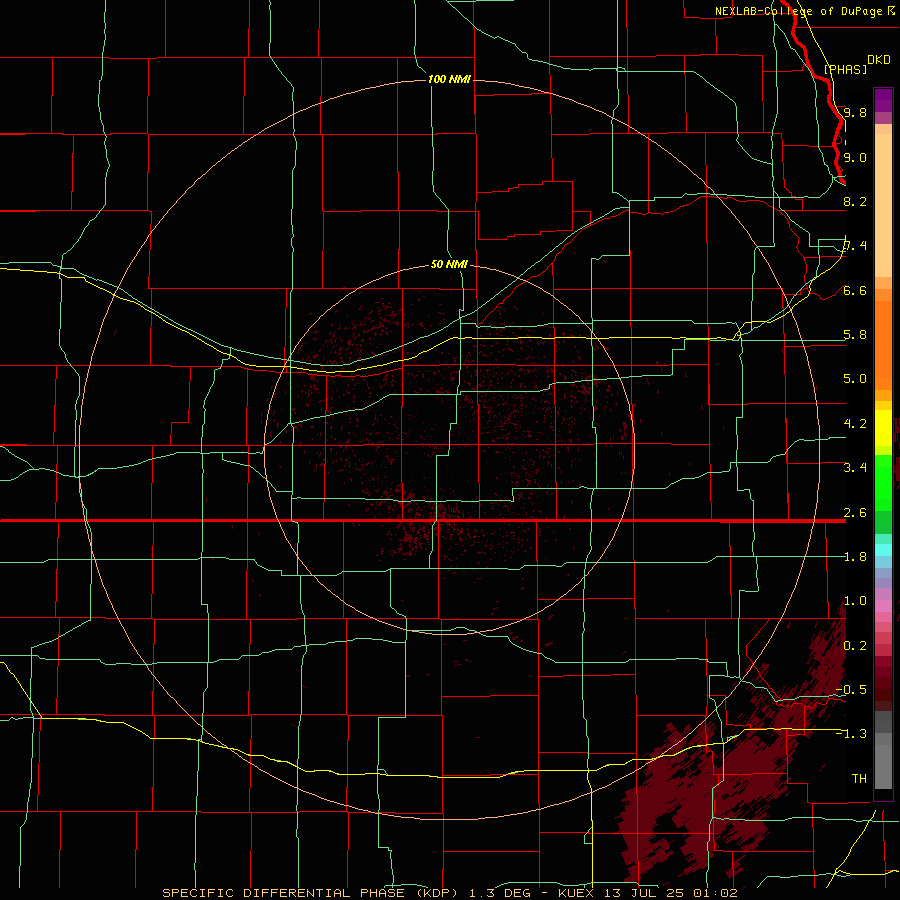Click the 3.4 value on the scale
The image size is (900, 900).
(855, 468)
